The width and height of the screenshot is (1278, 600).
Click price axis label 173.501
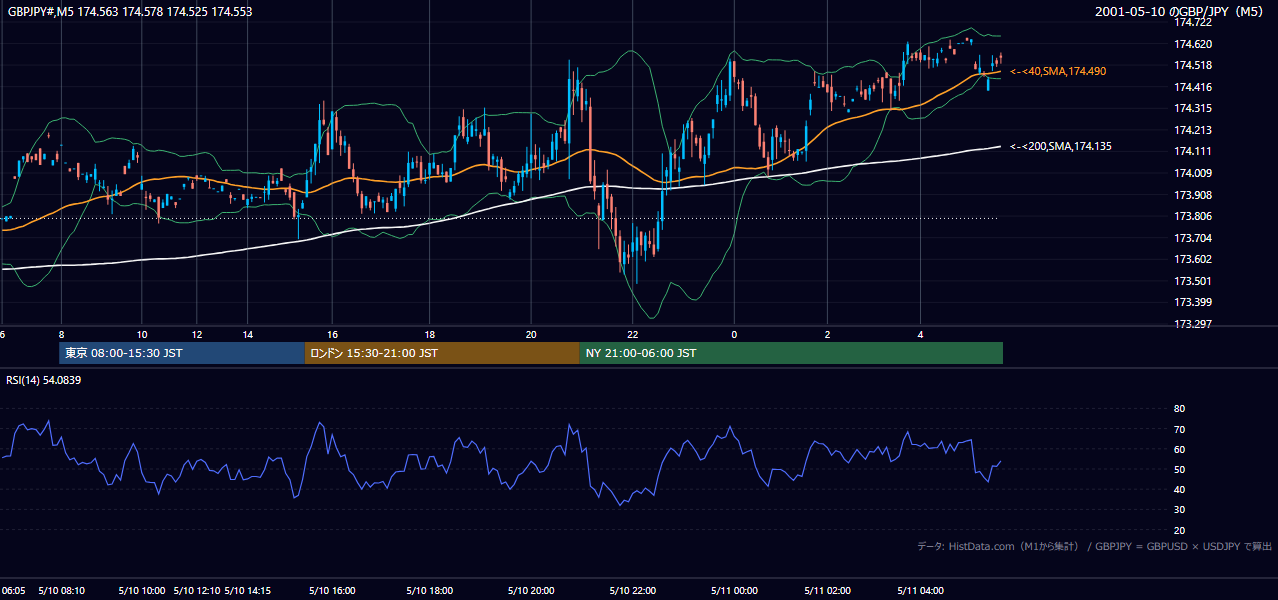pos(1193,281)
